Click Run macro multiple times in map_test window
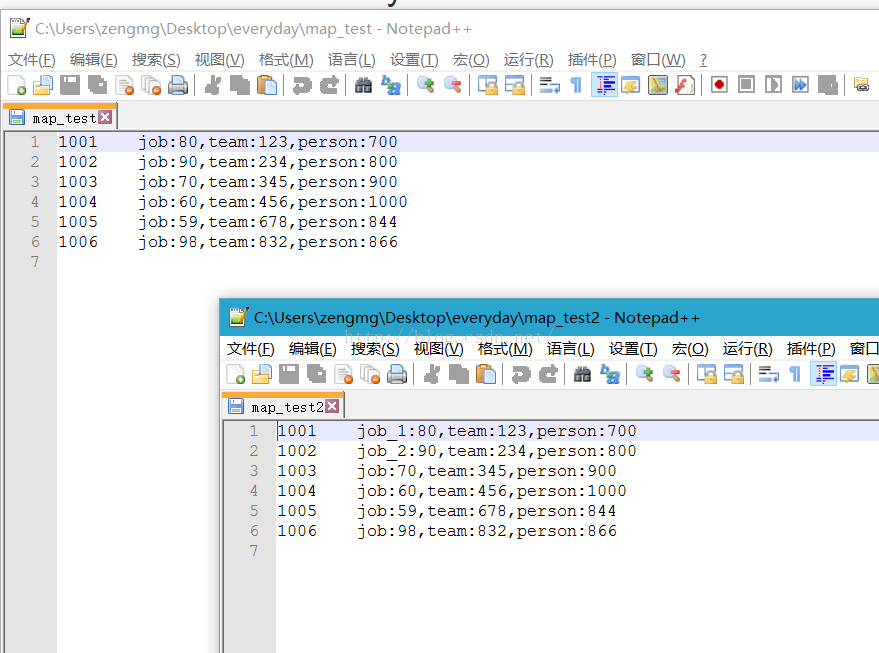Screen dimensions: 879x653 (801, 85)
